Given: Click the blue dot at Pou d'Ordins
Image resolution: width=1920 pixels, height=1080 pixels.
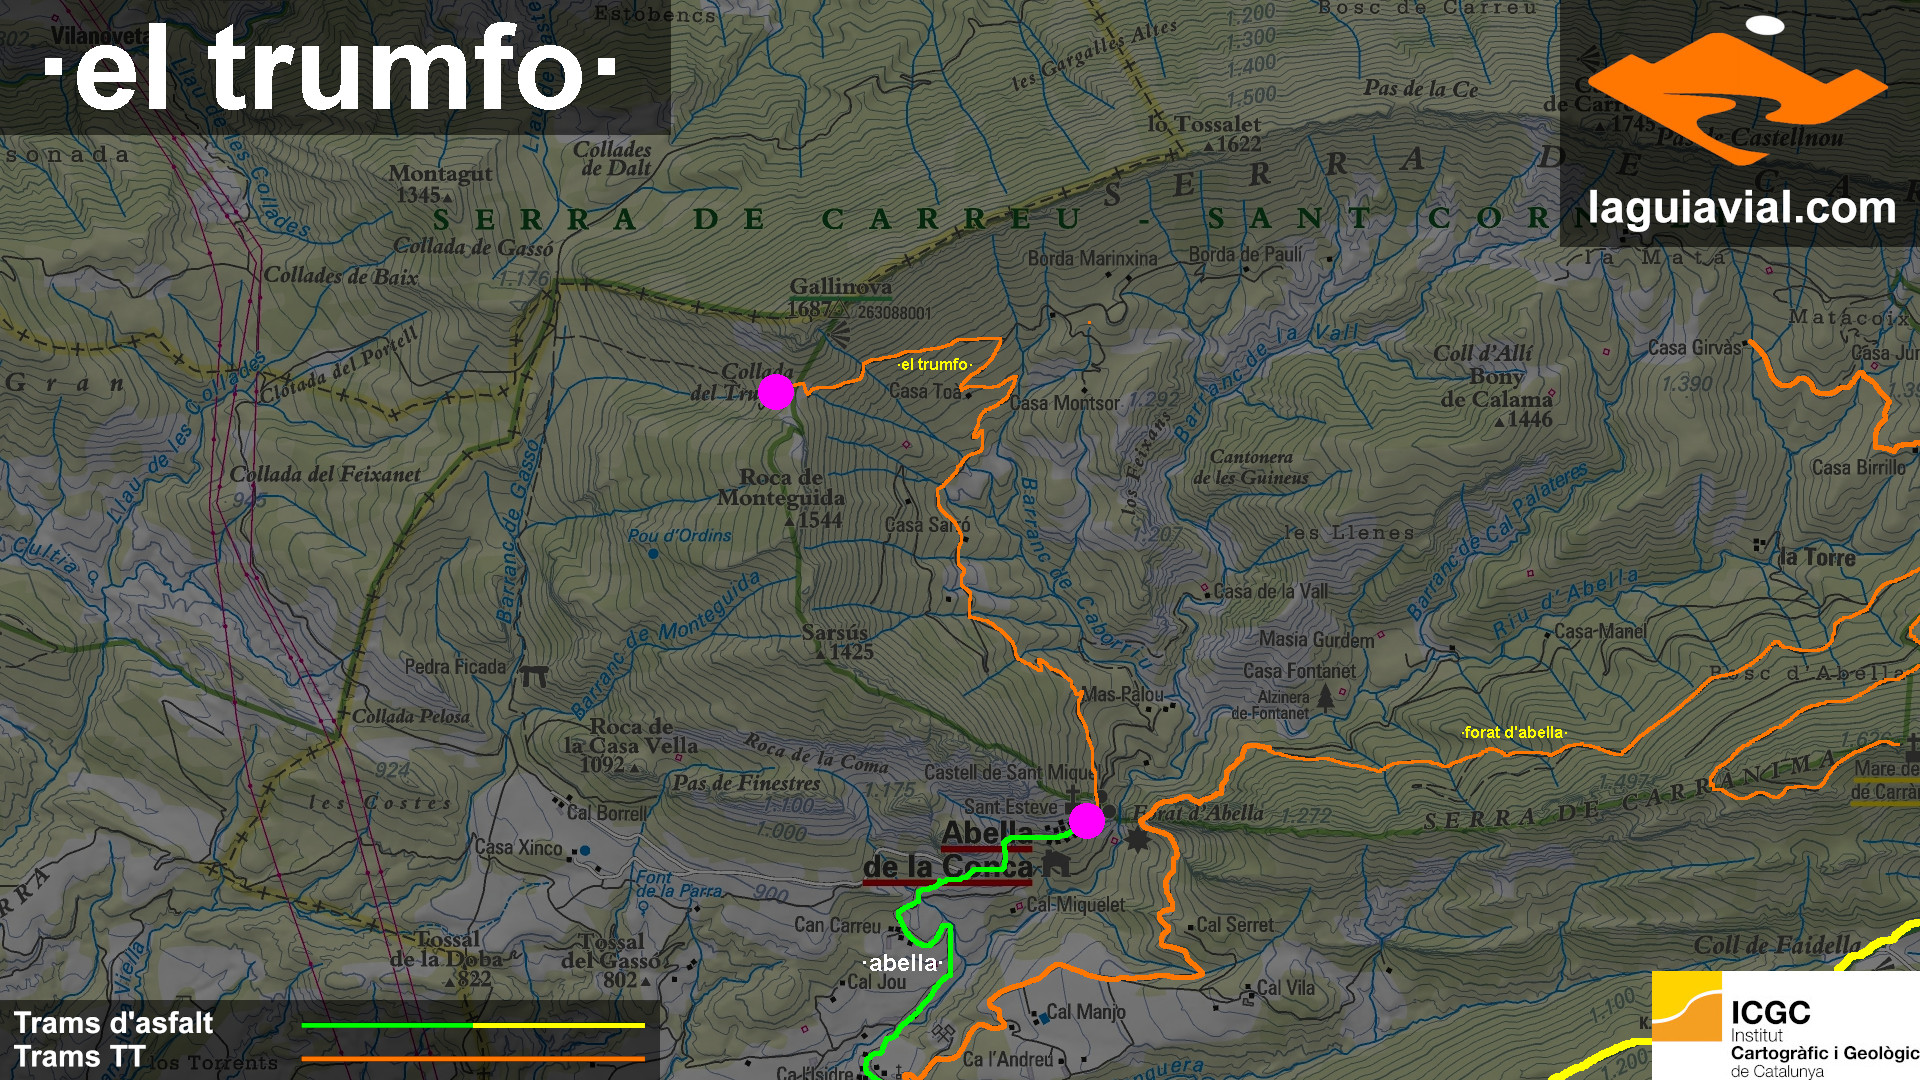Looking at the screenshot, I should [653, 553].
